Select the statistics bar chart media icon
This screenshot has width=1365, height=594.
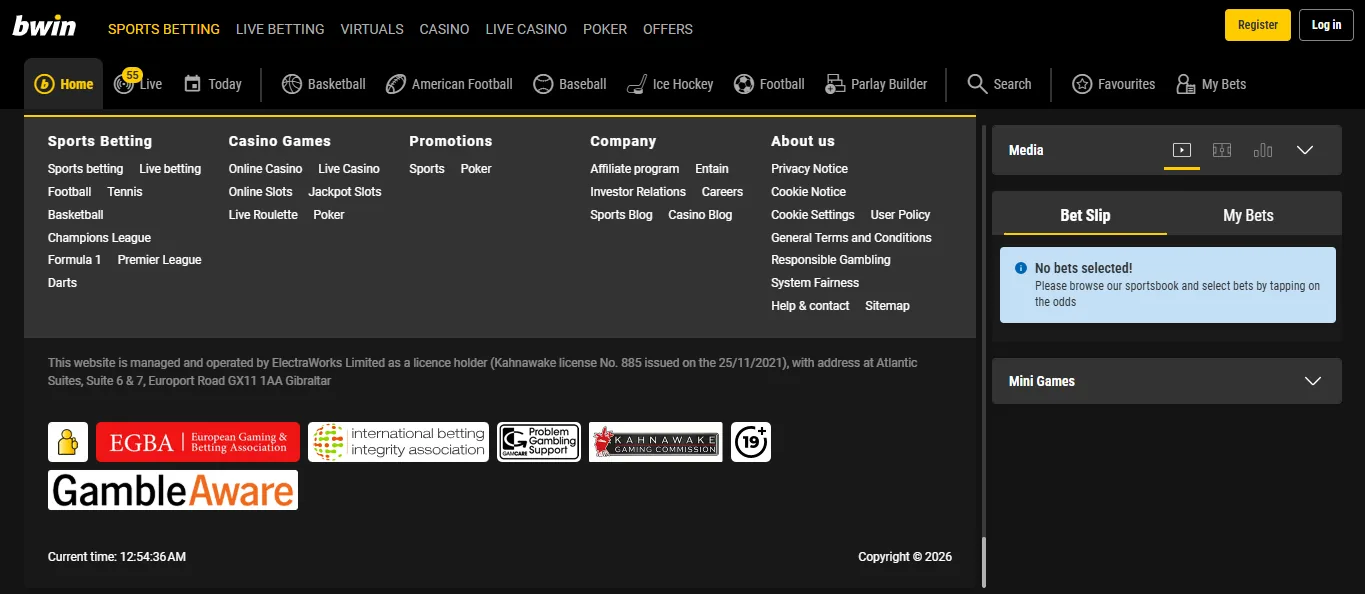click(x=1263, y=150)
